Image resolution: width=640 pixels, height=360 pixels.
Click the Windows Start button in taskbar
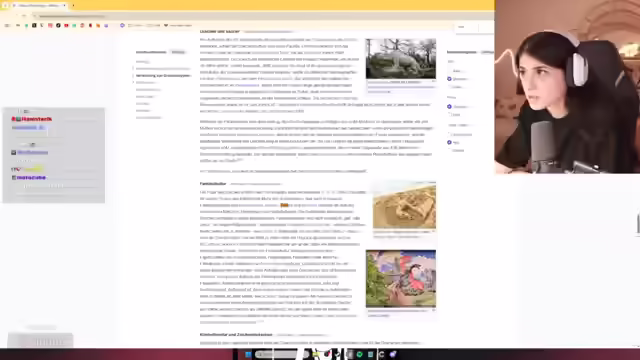click(x=248, y=354)
